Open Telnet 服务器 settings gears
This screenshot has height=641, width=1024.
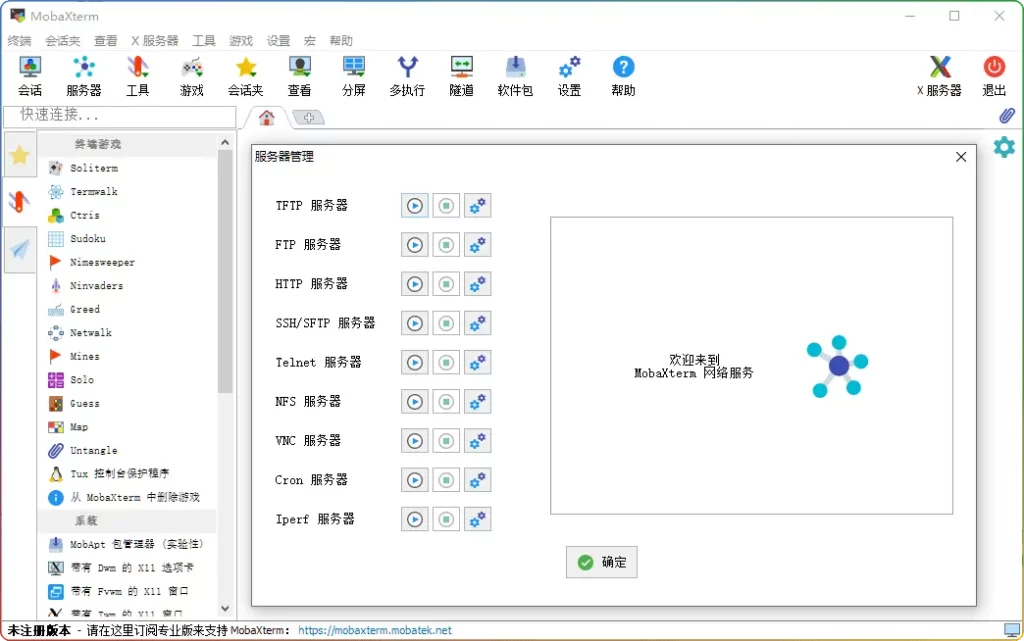[x=477, y=363]
